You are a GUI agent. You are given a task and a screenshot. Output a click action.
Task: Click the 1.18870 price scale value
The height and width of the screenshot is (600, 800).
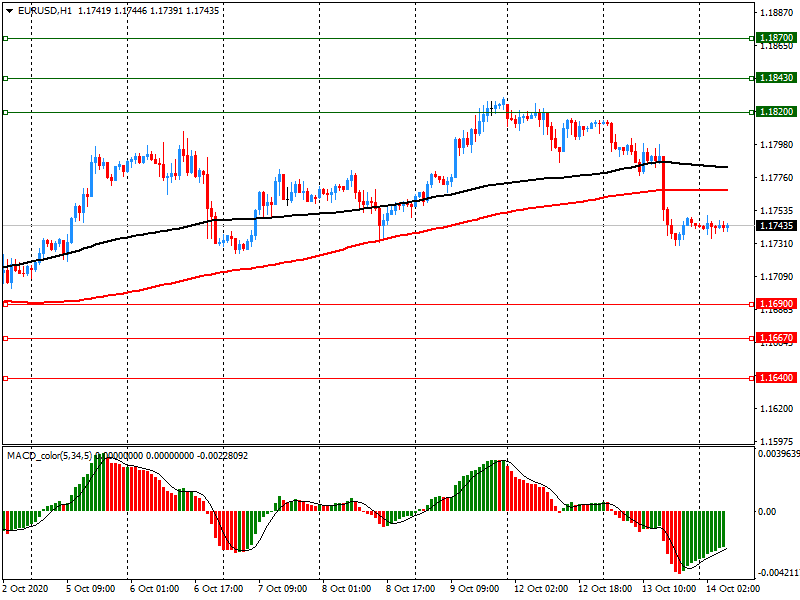(777, 13)
